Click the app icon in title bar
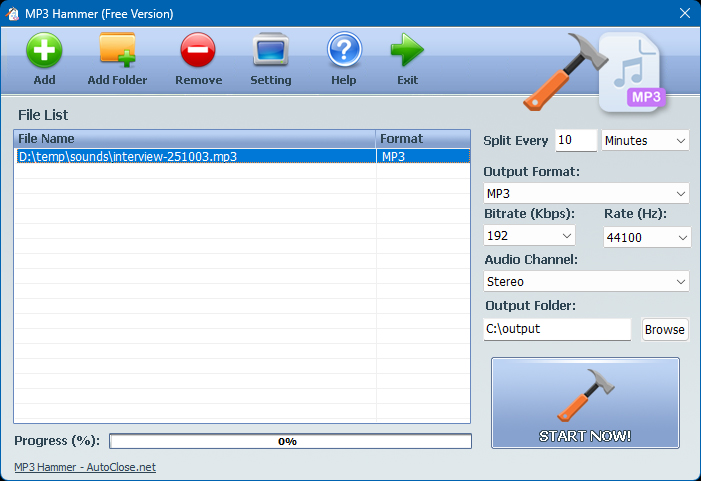Screen dimensions: 701x481 pyautogui.click(x=14, y=14)
